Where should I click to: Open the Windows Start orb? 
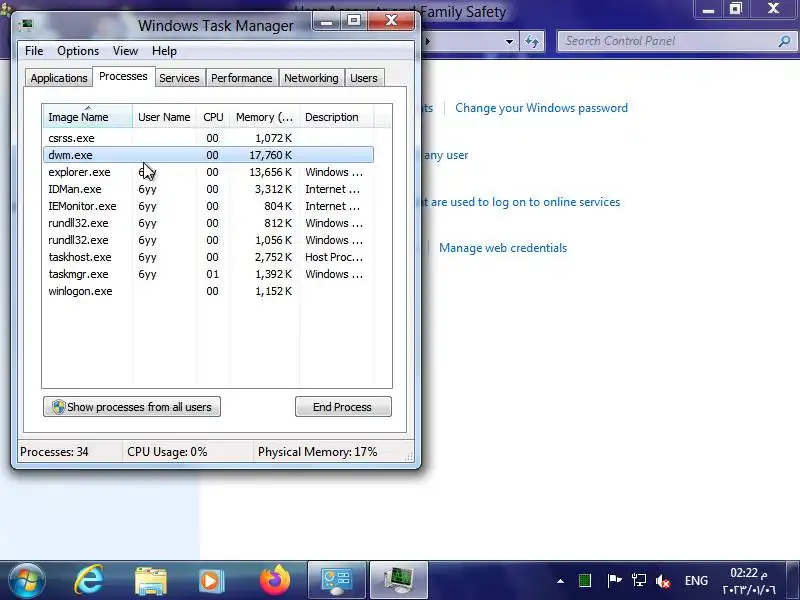(26, 581)
